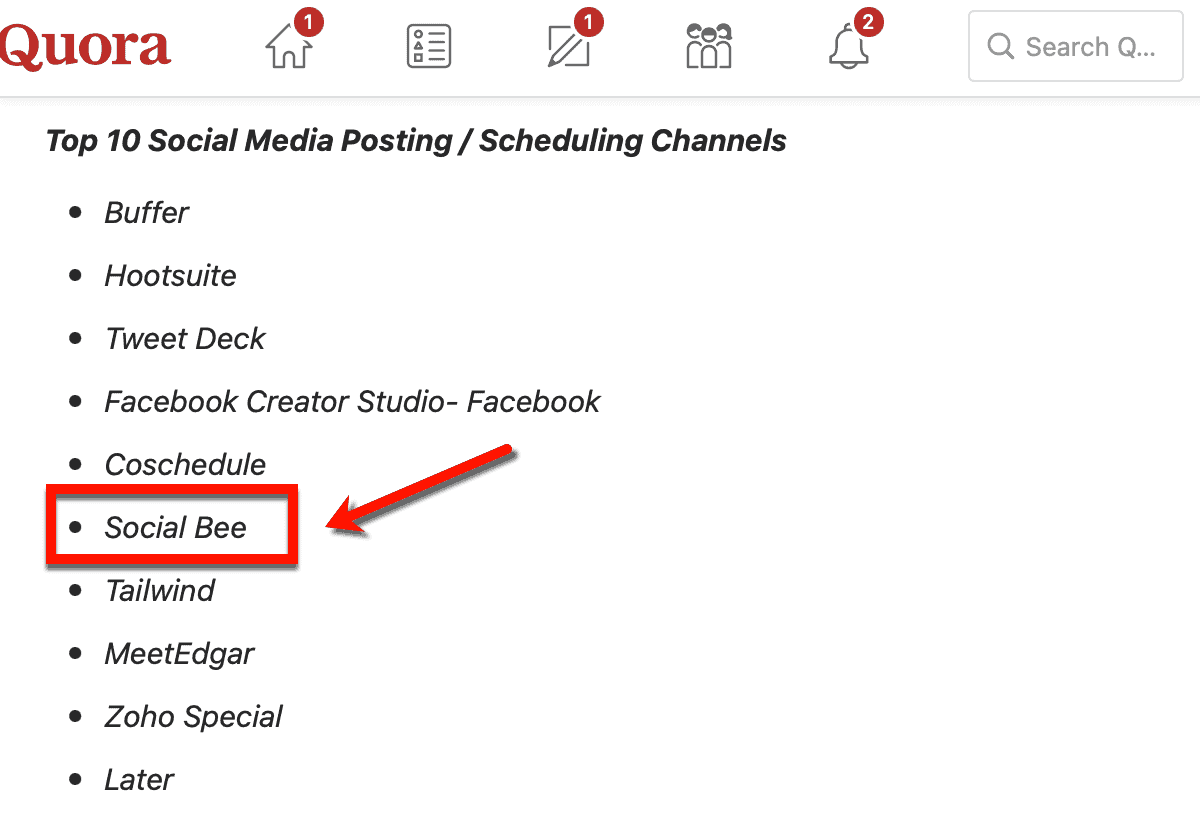Viewport: 1200px width, 824px height.
Task: Open the Spaces people icon
Action: [x=708, y=47]
